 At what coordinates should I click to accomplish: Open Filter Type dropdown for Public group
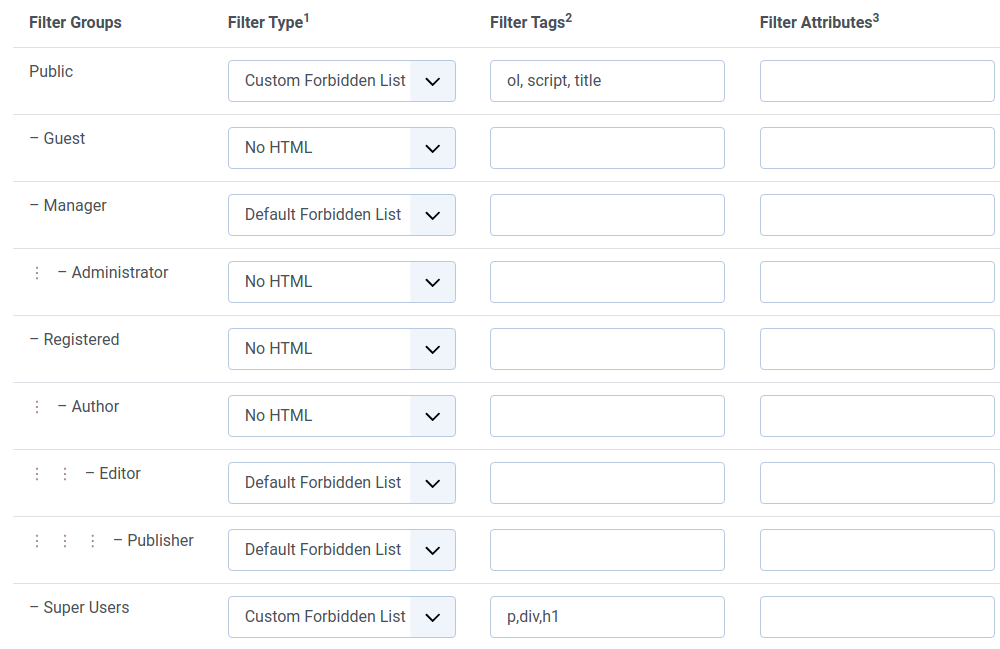(341, 81)
